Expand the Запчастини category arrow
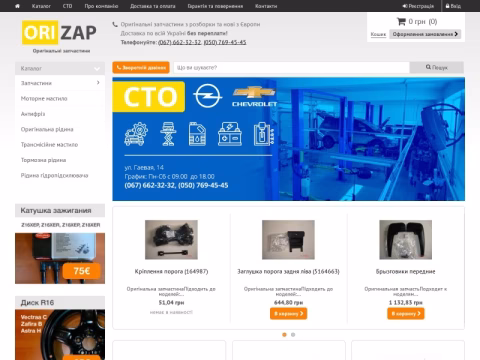 click(98, 83)
